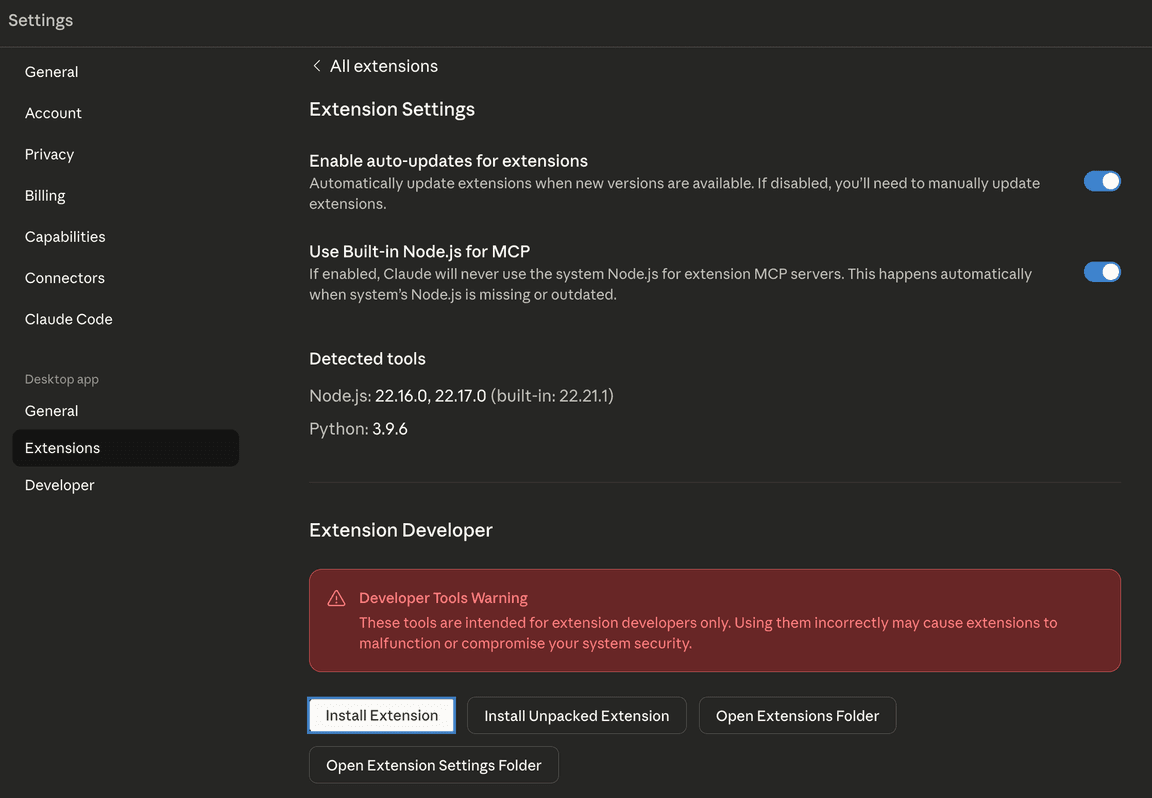Viewport: 1152px width, 798px height.
Task: Open Extensions Folder button
Action: coord(797,716)
